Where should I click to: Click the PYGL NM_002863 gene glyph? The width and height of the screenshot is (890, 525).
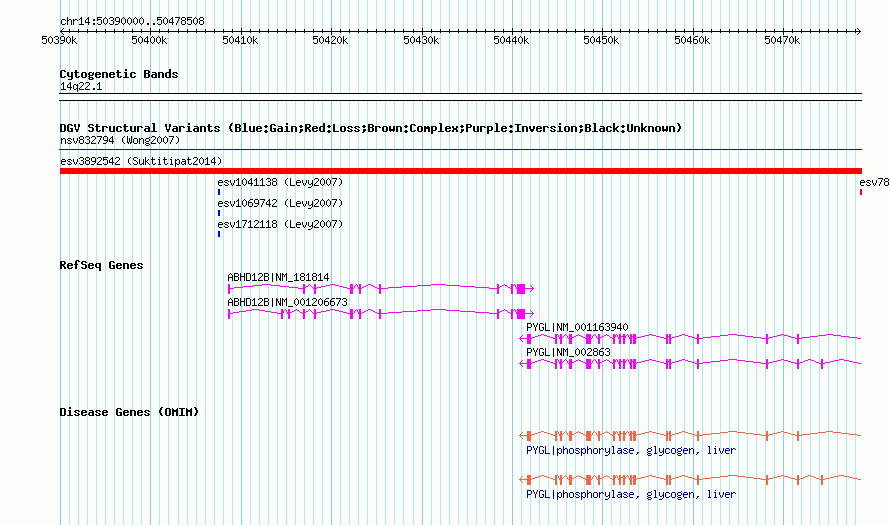690,364
